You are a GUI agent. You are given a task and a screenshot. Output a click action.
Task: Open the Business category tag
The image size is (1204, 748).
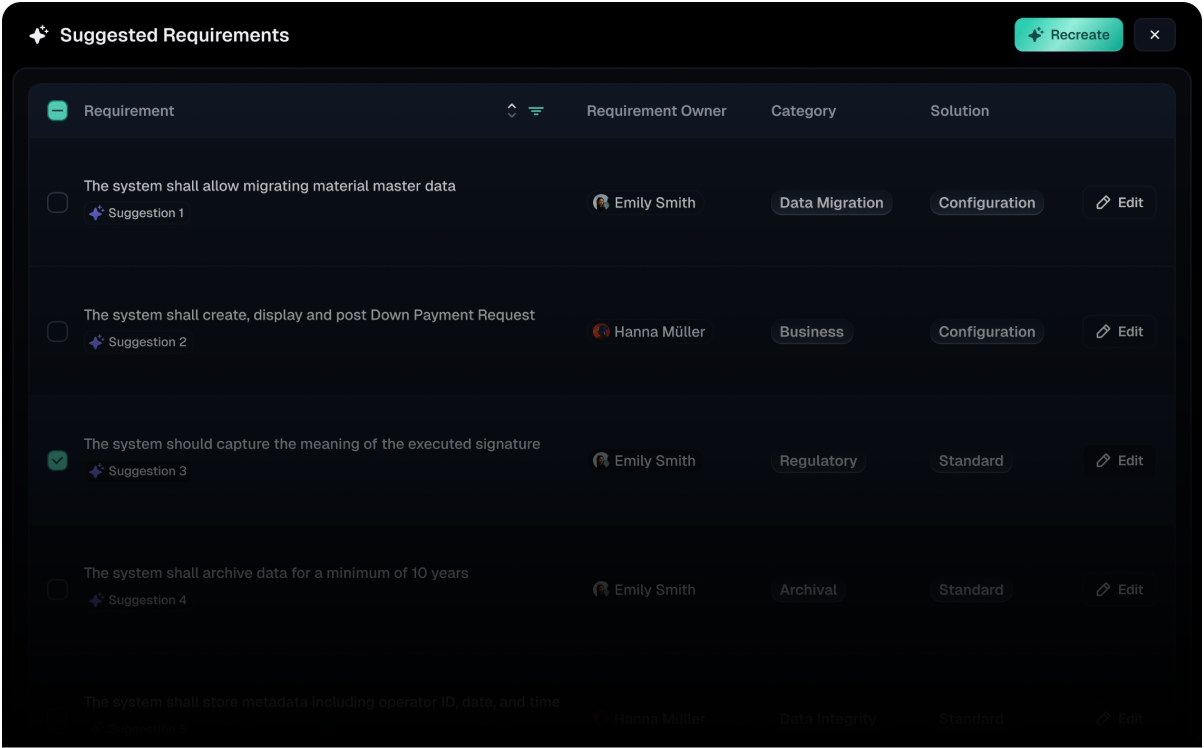pos(811,332)
